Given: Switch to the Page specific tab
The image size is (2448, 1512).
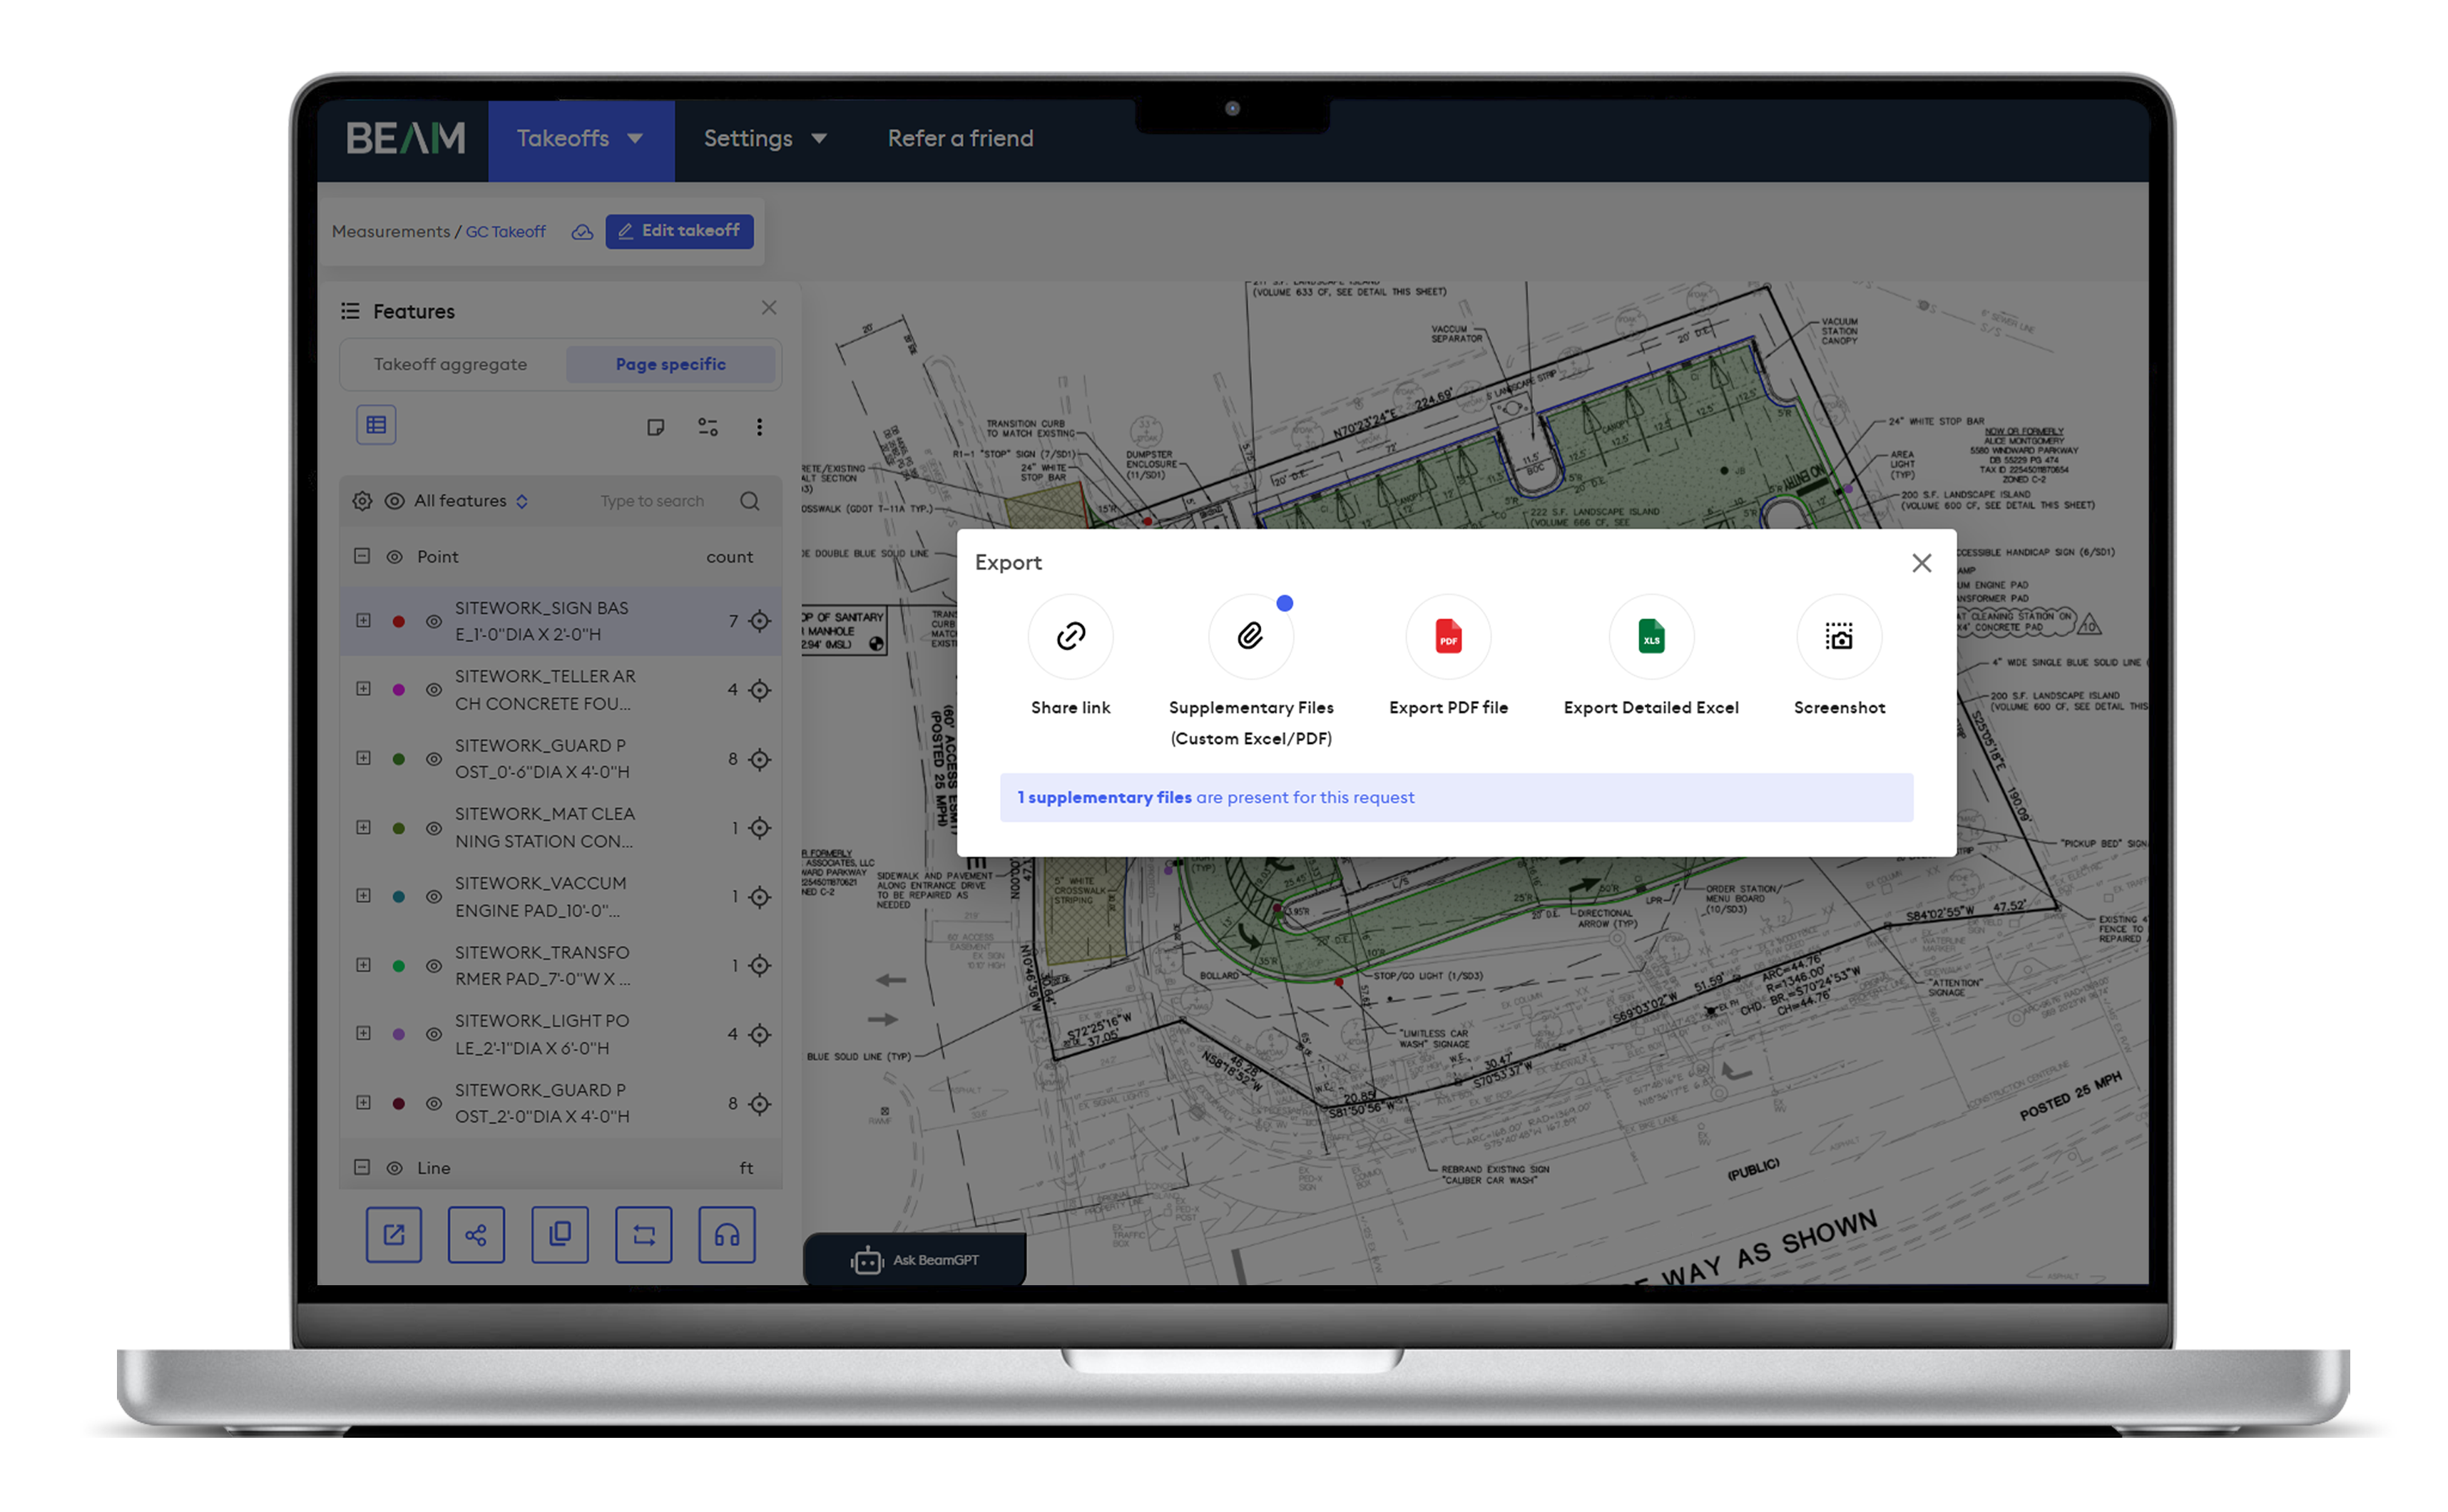Looking at the screenshot, I should [671, 364].
